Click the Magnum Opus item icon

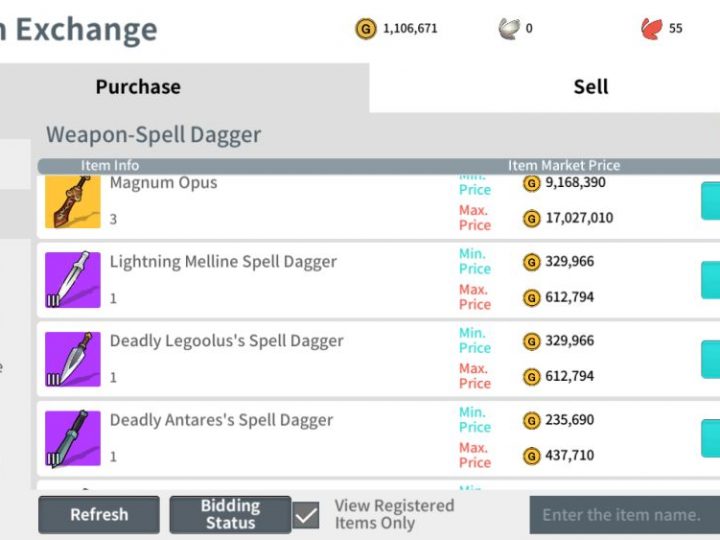pyautogui.click(x=73, y=203)
